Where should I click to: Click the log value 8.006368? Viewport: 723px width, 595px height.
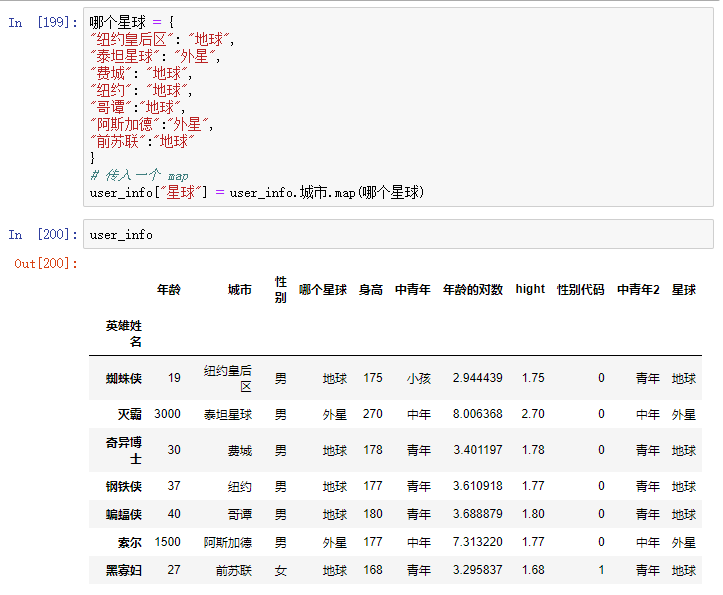click(477, 414)
